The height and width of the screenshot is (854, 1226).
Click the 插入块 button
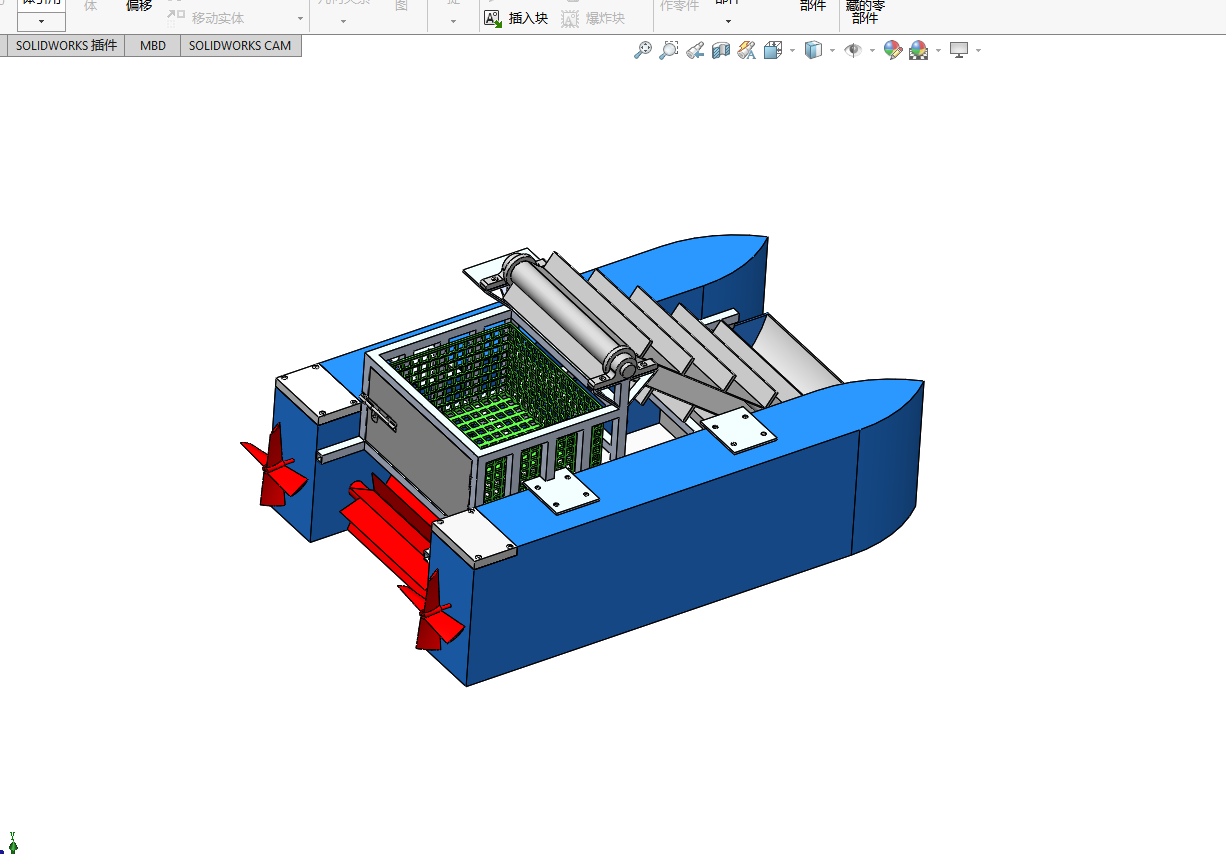[x=516, y=18]
